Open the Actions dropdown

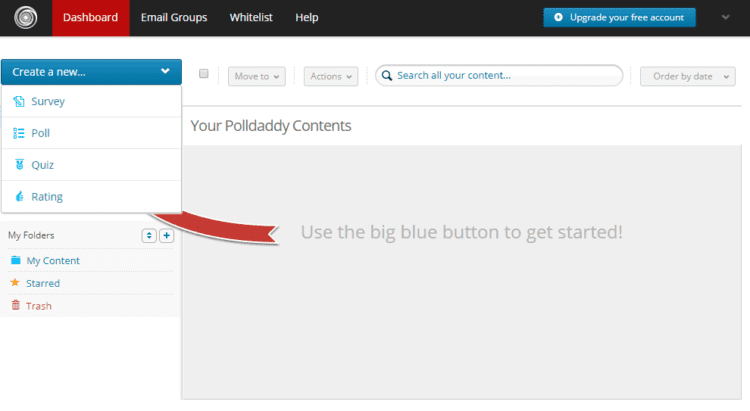(331, 77)
